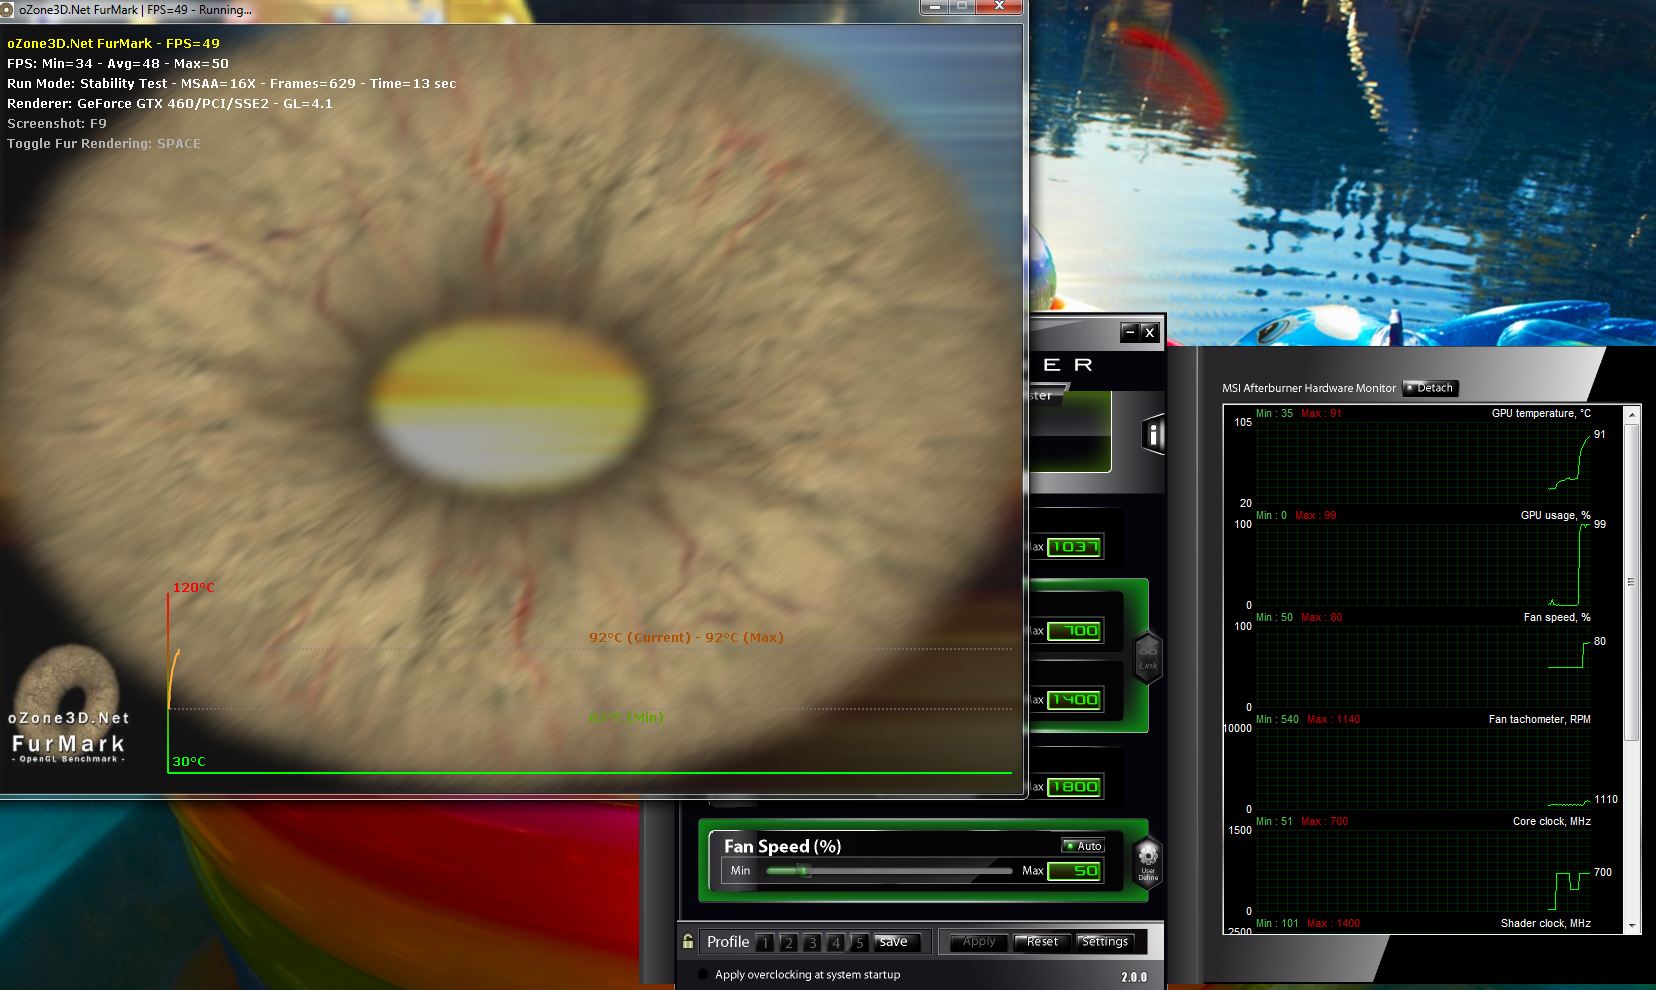Click the Fan speed graph
This screenshot has width=1656, height=990.
pyautogui.click(x=1422, y=666)
